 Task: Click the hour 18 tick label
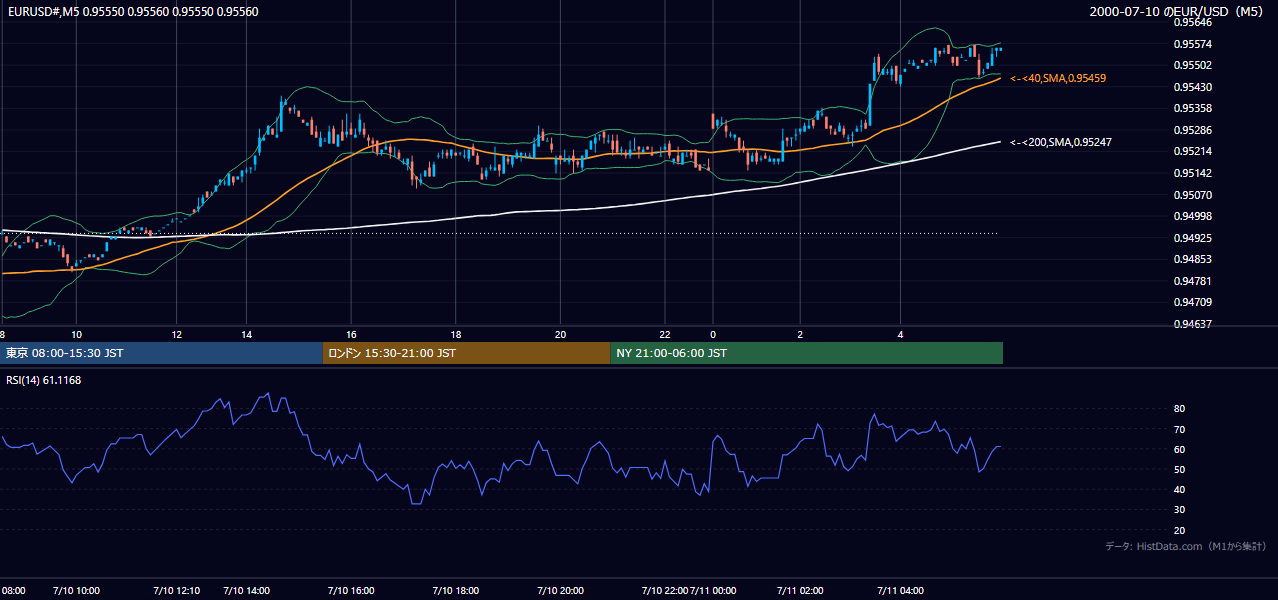coord(456,334)
